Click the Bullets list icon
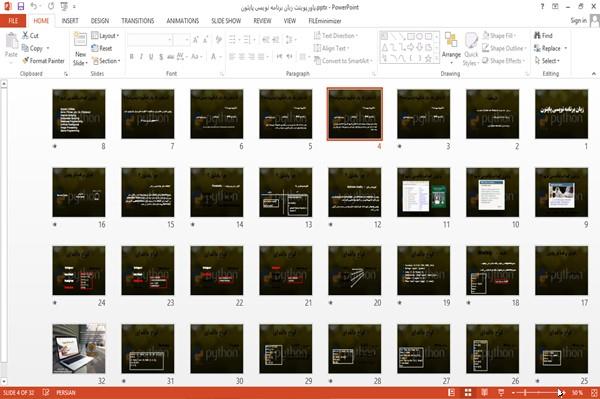The image size is (600, 399). click(232, 40)
